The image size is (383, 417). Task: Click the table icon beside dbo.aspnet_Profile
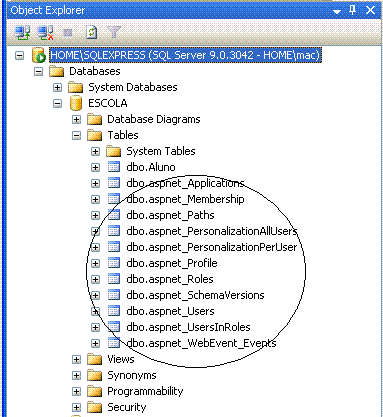[114, 263]
